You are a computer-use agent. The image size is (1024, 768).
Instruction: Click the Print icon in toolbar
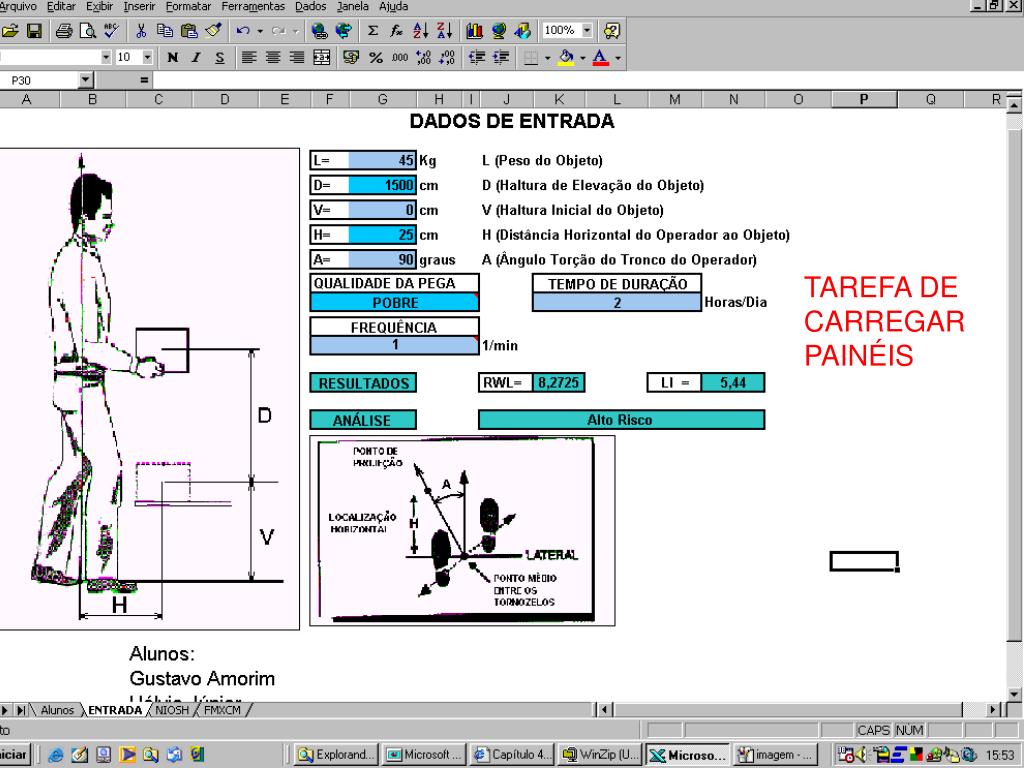point(64,31)
